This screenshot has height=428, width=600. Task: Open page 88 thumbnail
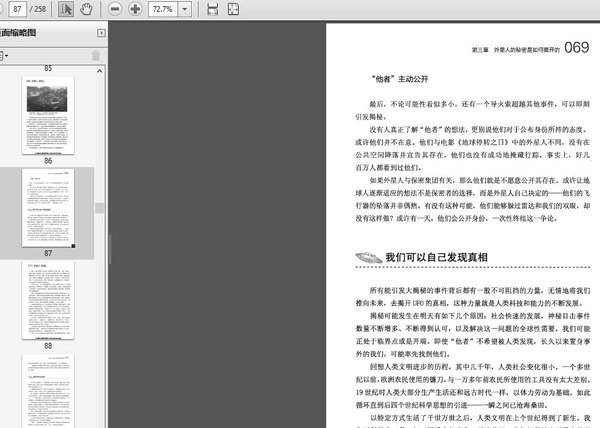(48, 301)
